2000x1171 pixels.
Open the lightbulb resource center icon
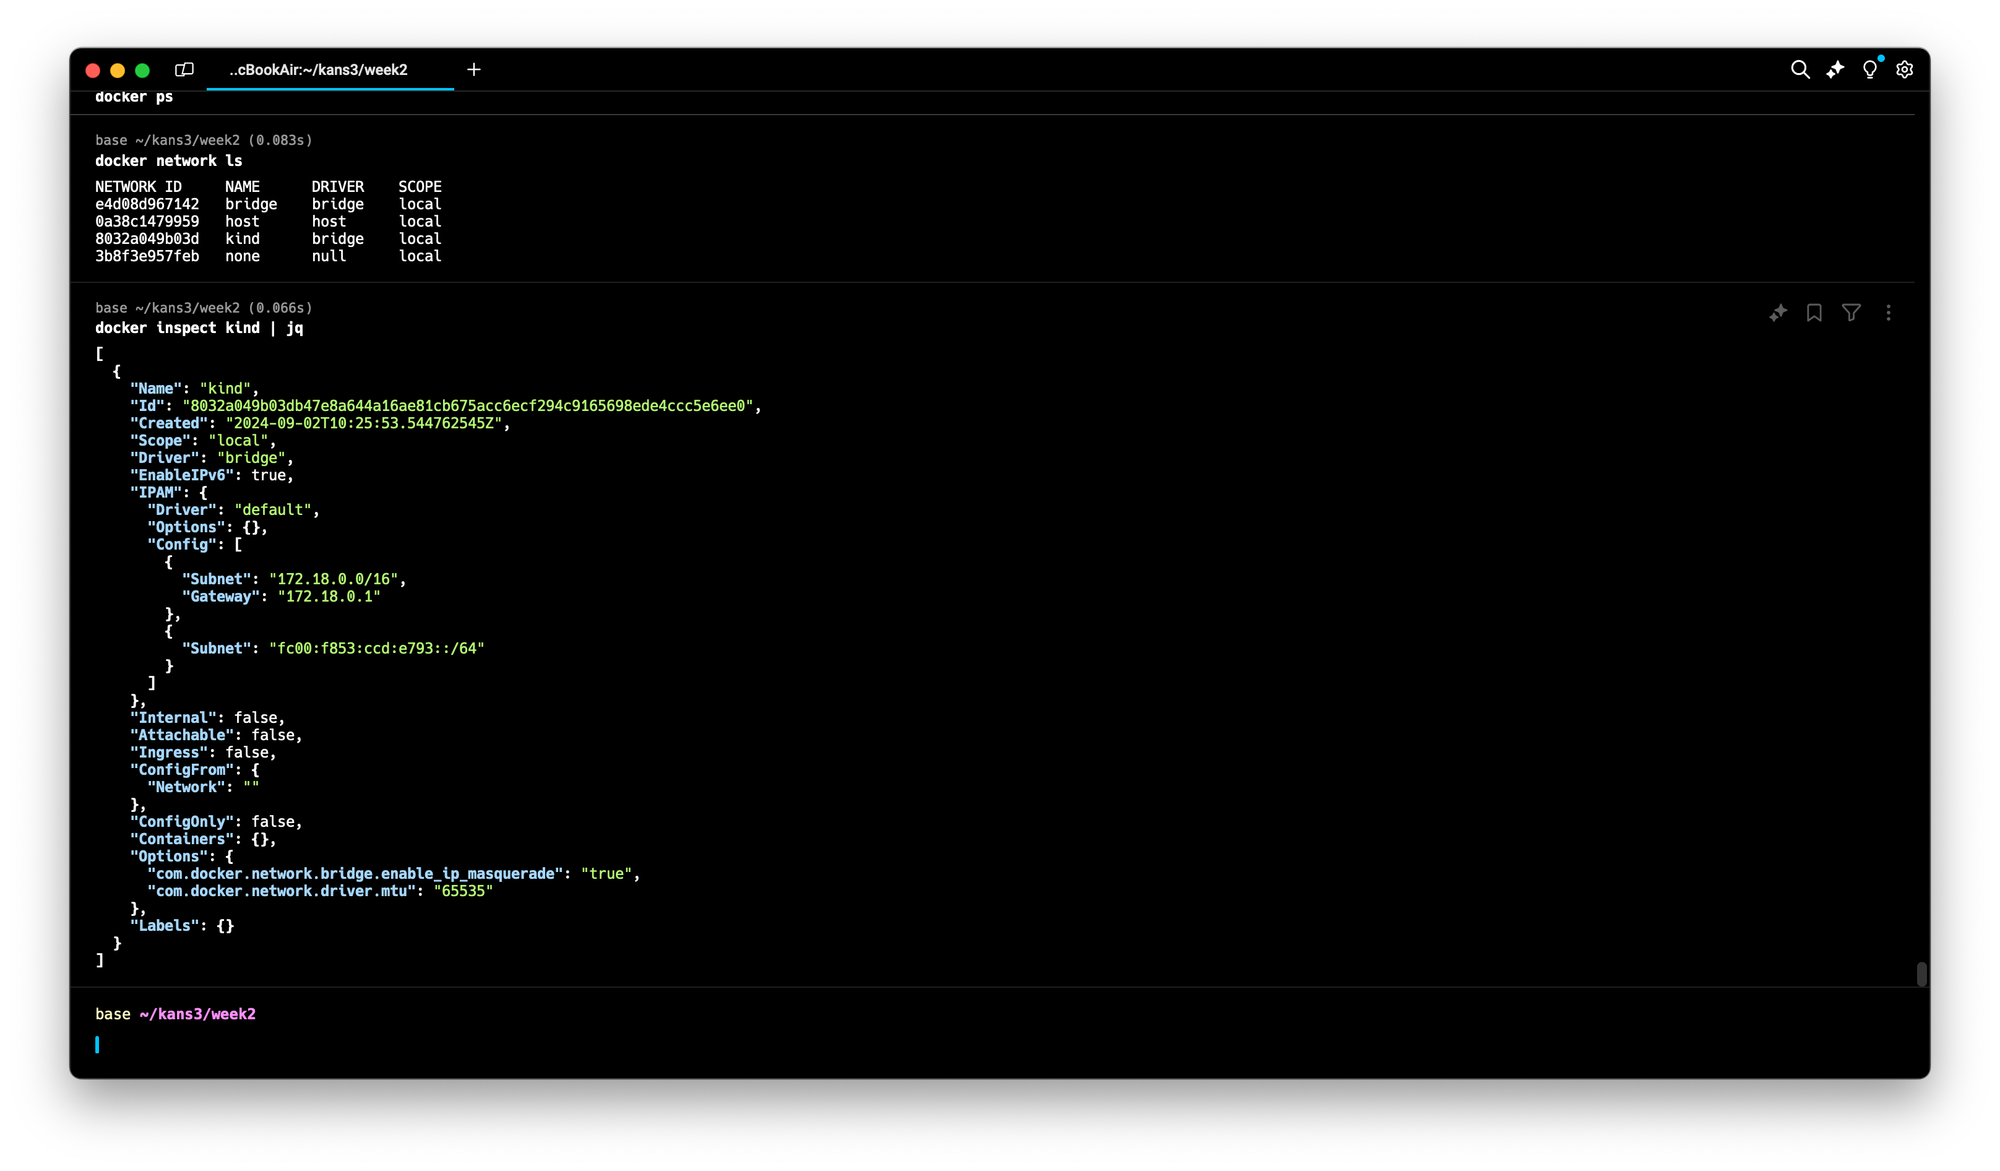coord(1870,69)
